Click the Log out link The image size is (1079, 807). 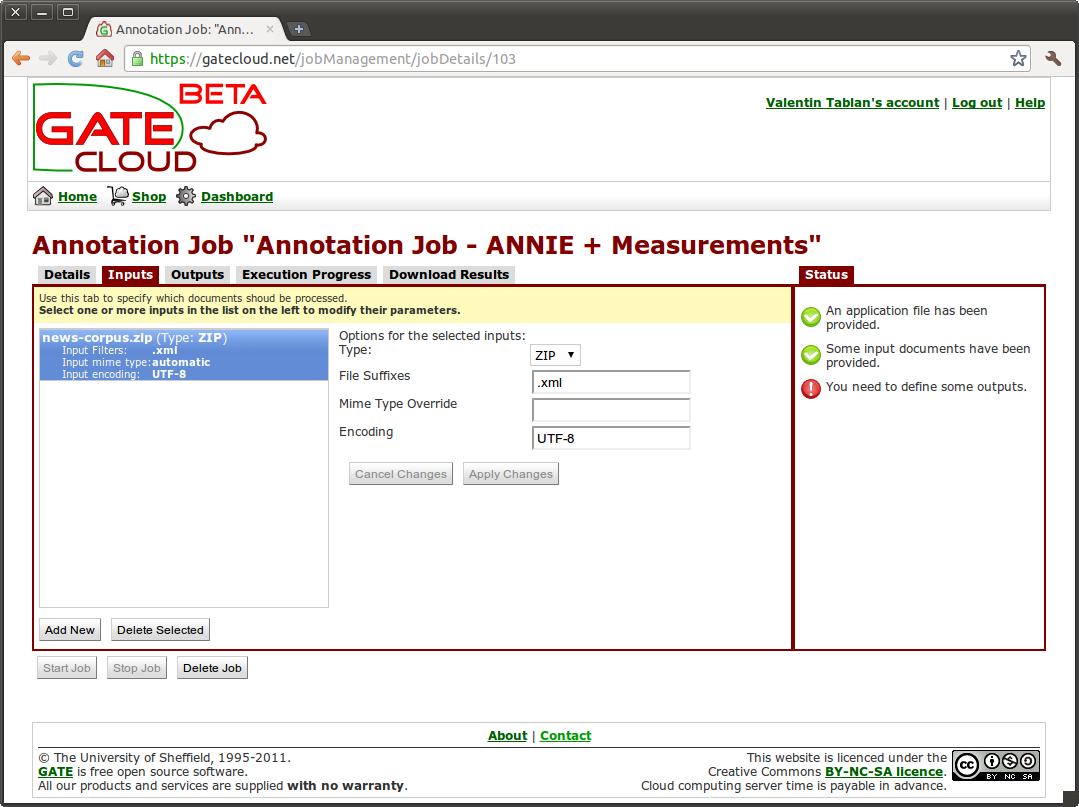pos(976,103)
